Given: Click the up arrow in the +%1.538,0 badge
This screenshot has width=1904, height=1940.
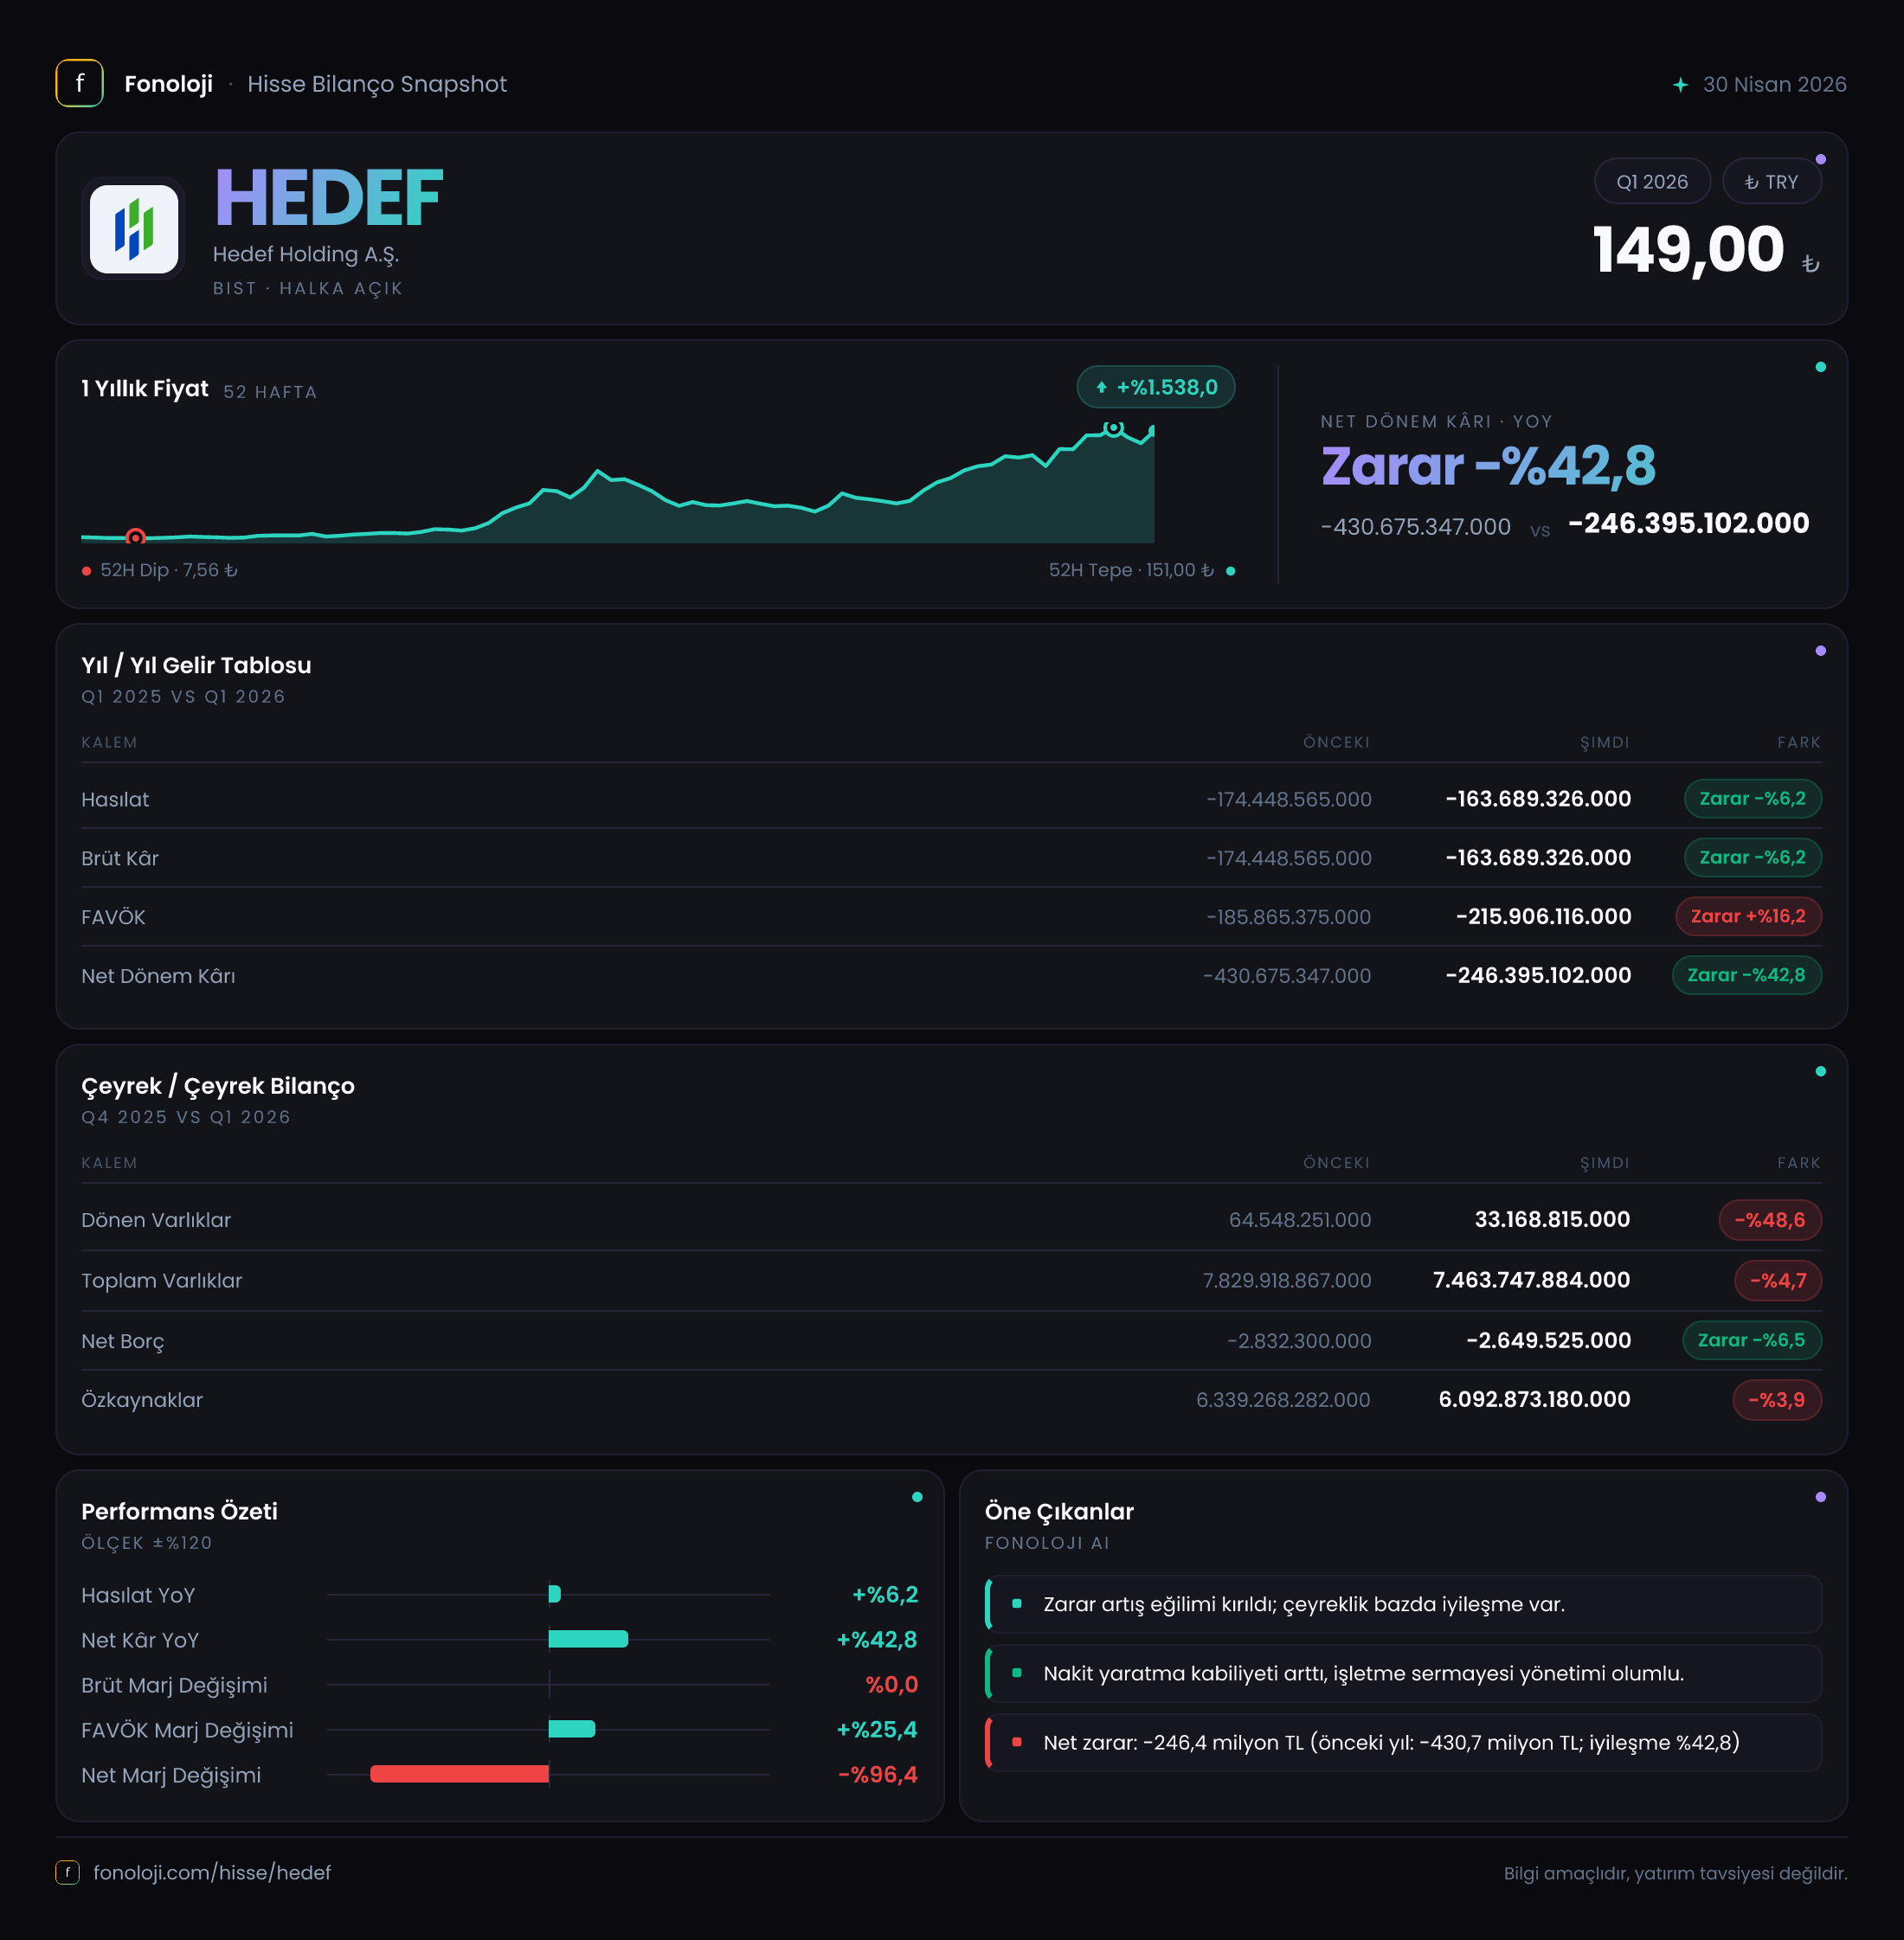Looking at the screenshot, I should (1101, 388).
